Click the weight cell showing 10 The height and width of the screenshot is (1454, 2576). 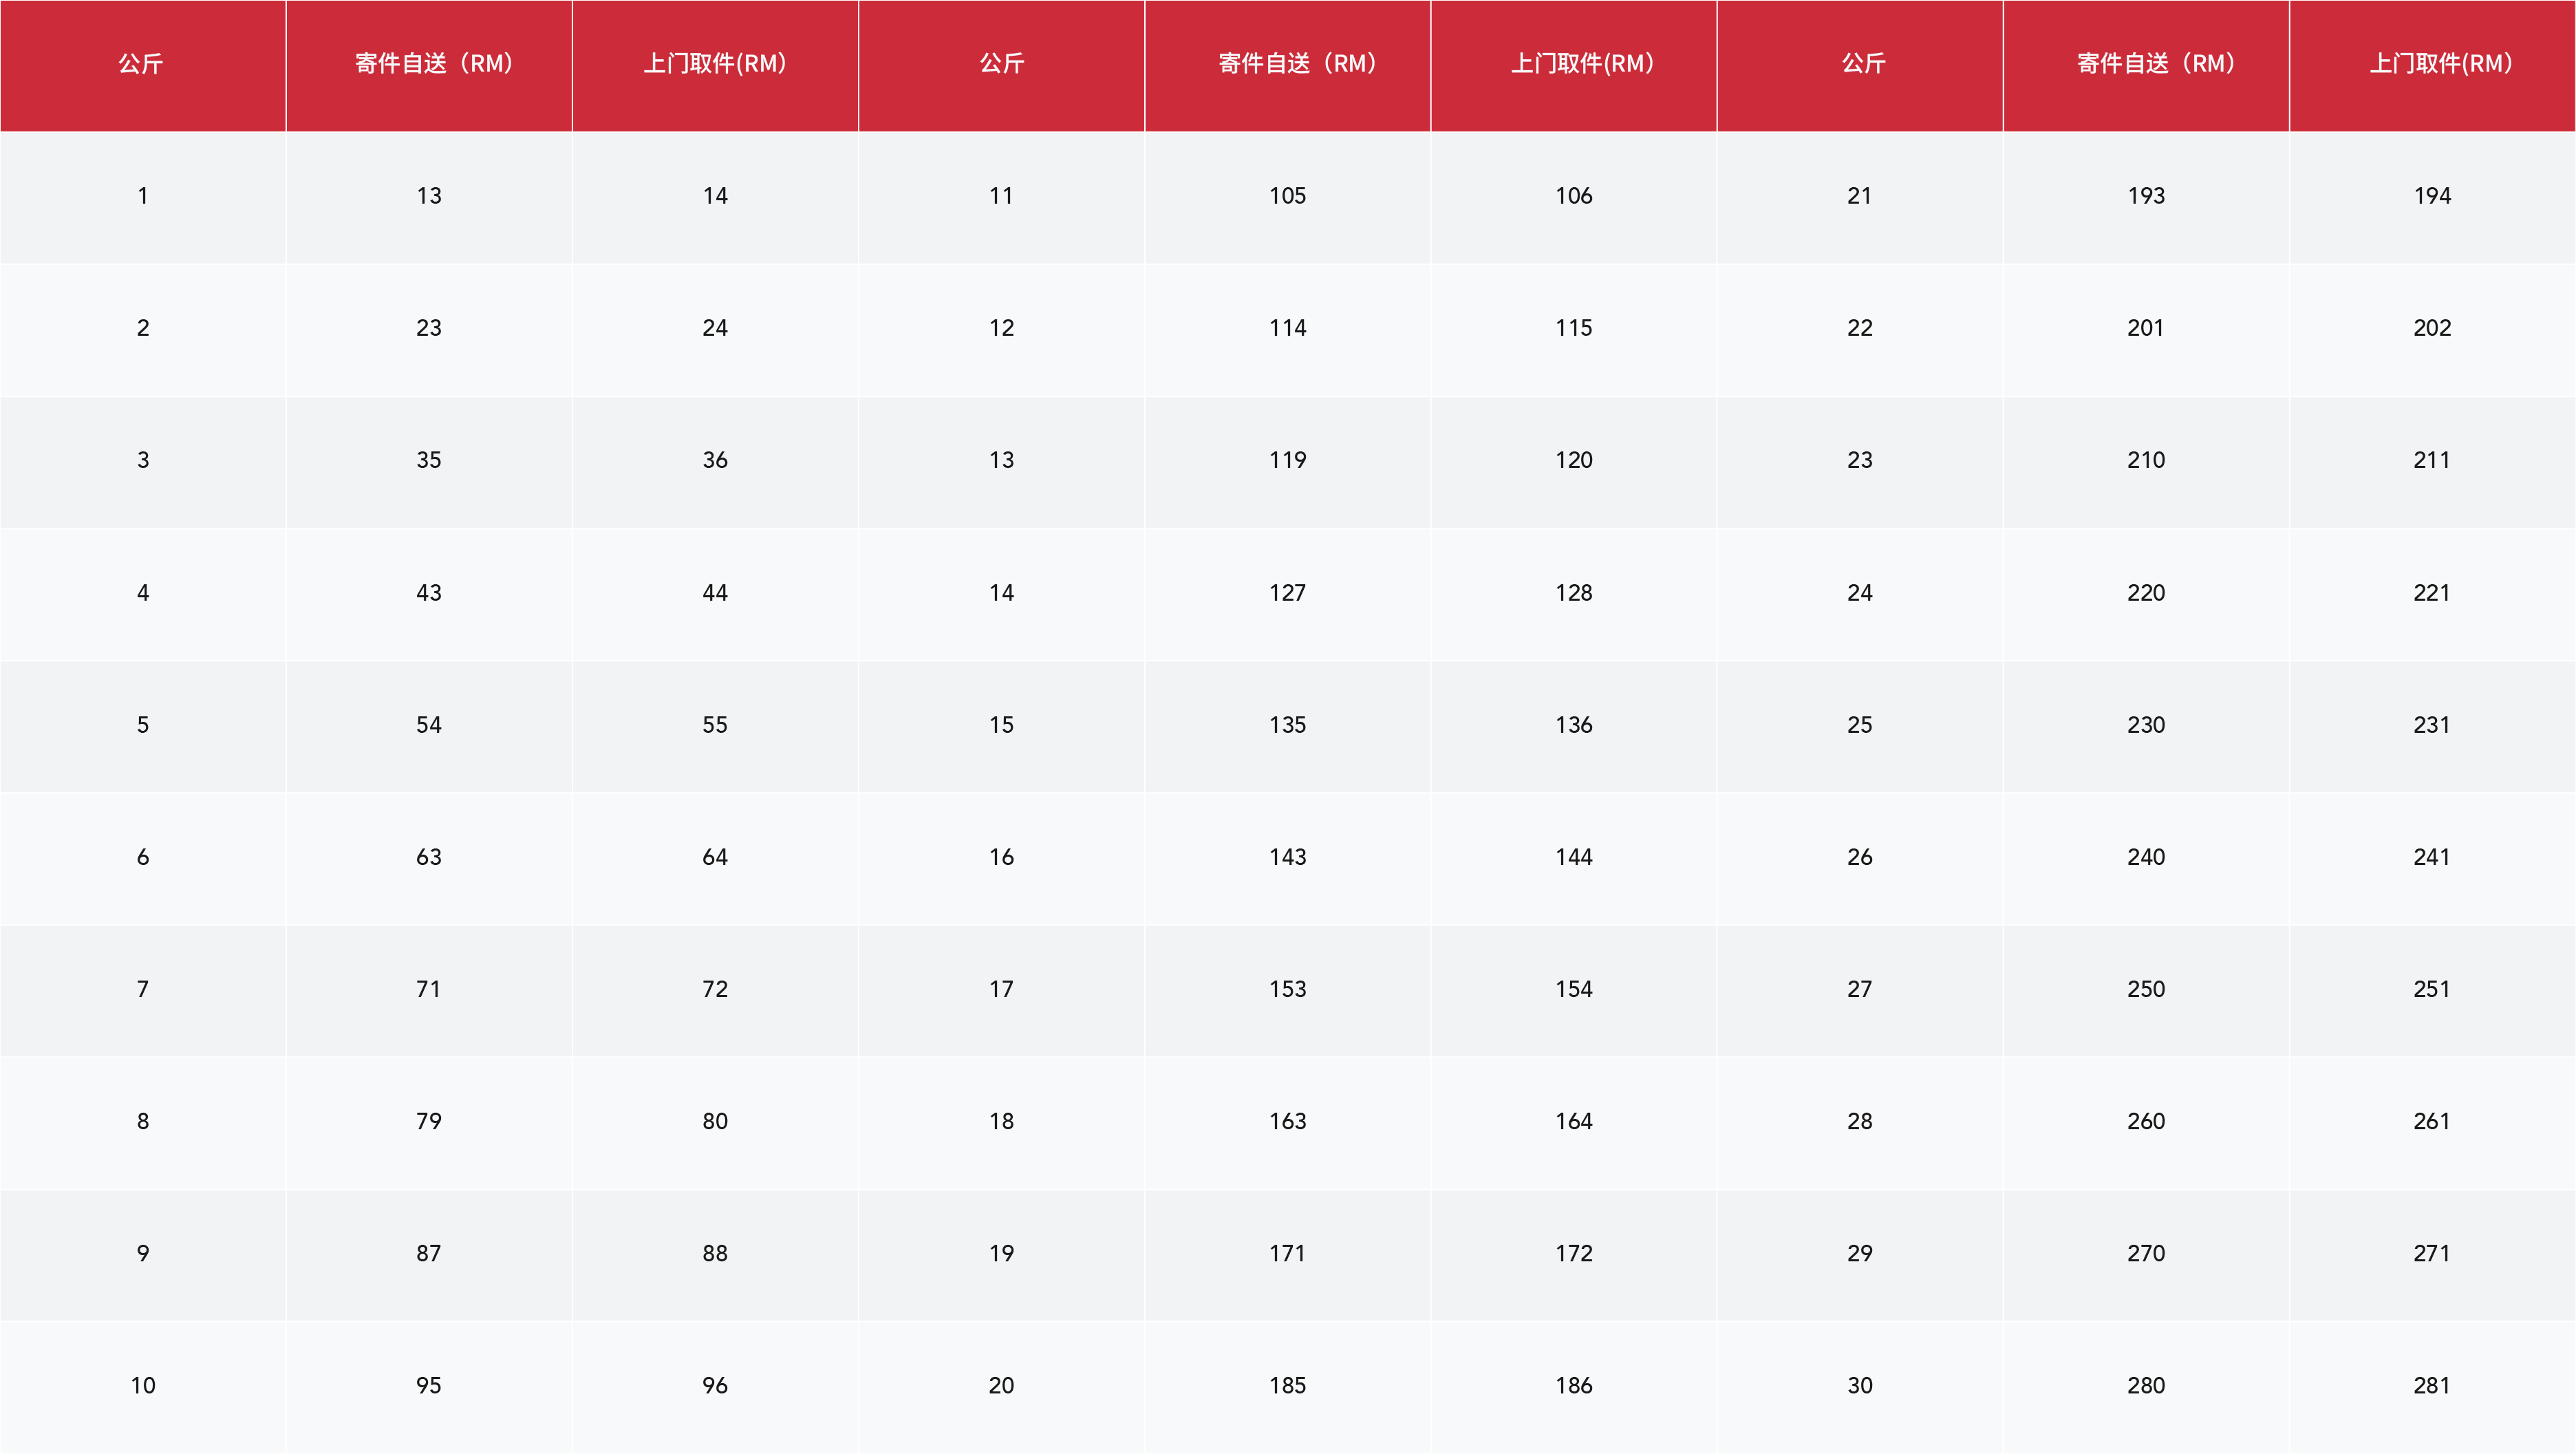(x=142, y=1385)
